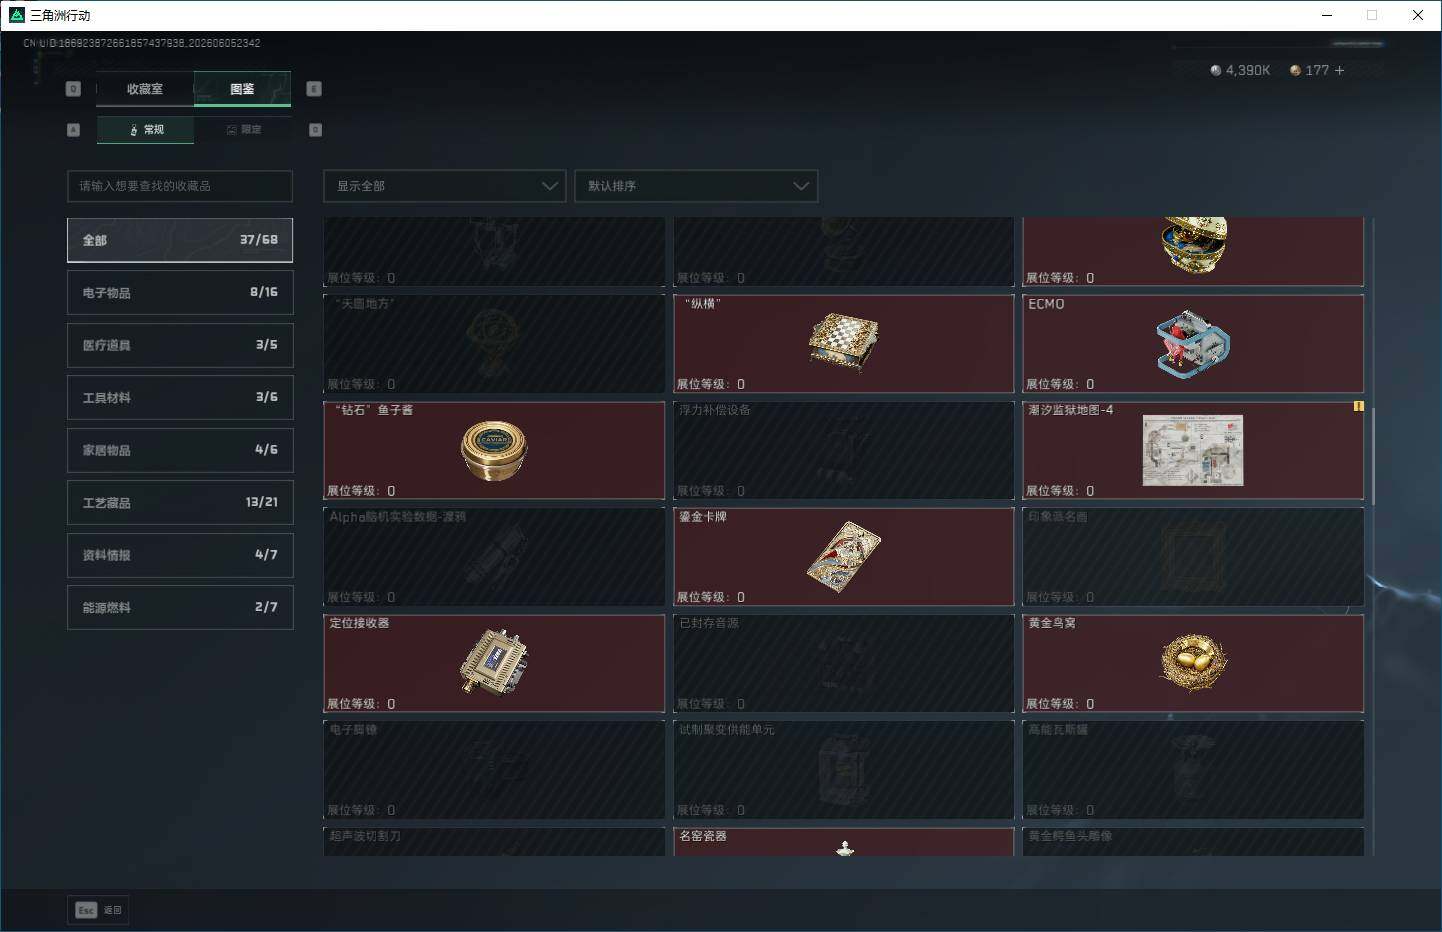The image size is (1442, 932).
Task: Open the ECMO machine item card
Action: [1193, 343]
